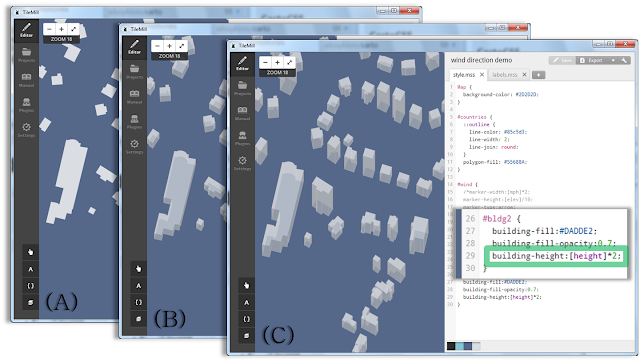Open the Carto reference brackets tool in window C
Viewport: 640px width, 362px height.
pyautogui.click(x=246, y=319)
